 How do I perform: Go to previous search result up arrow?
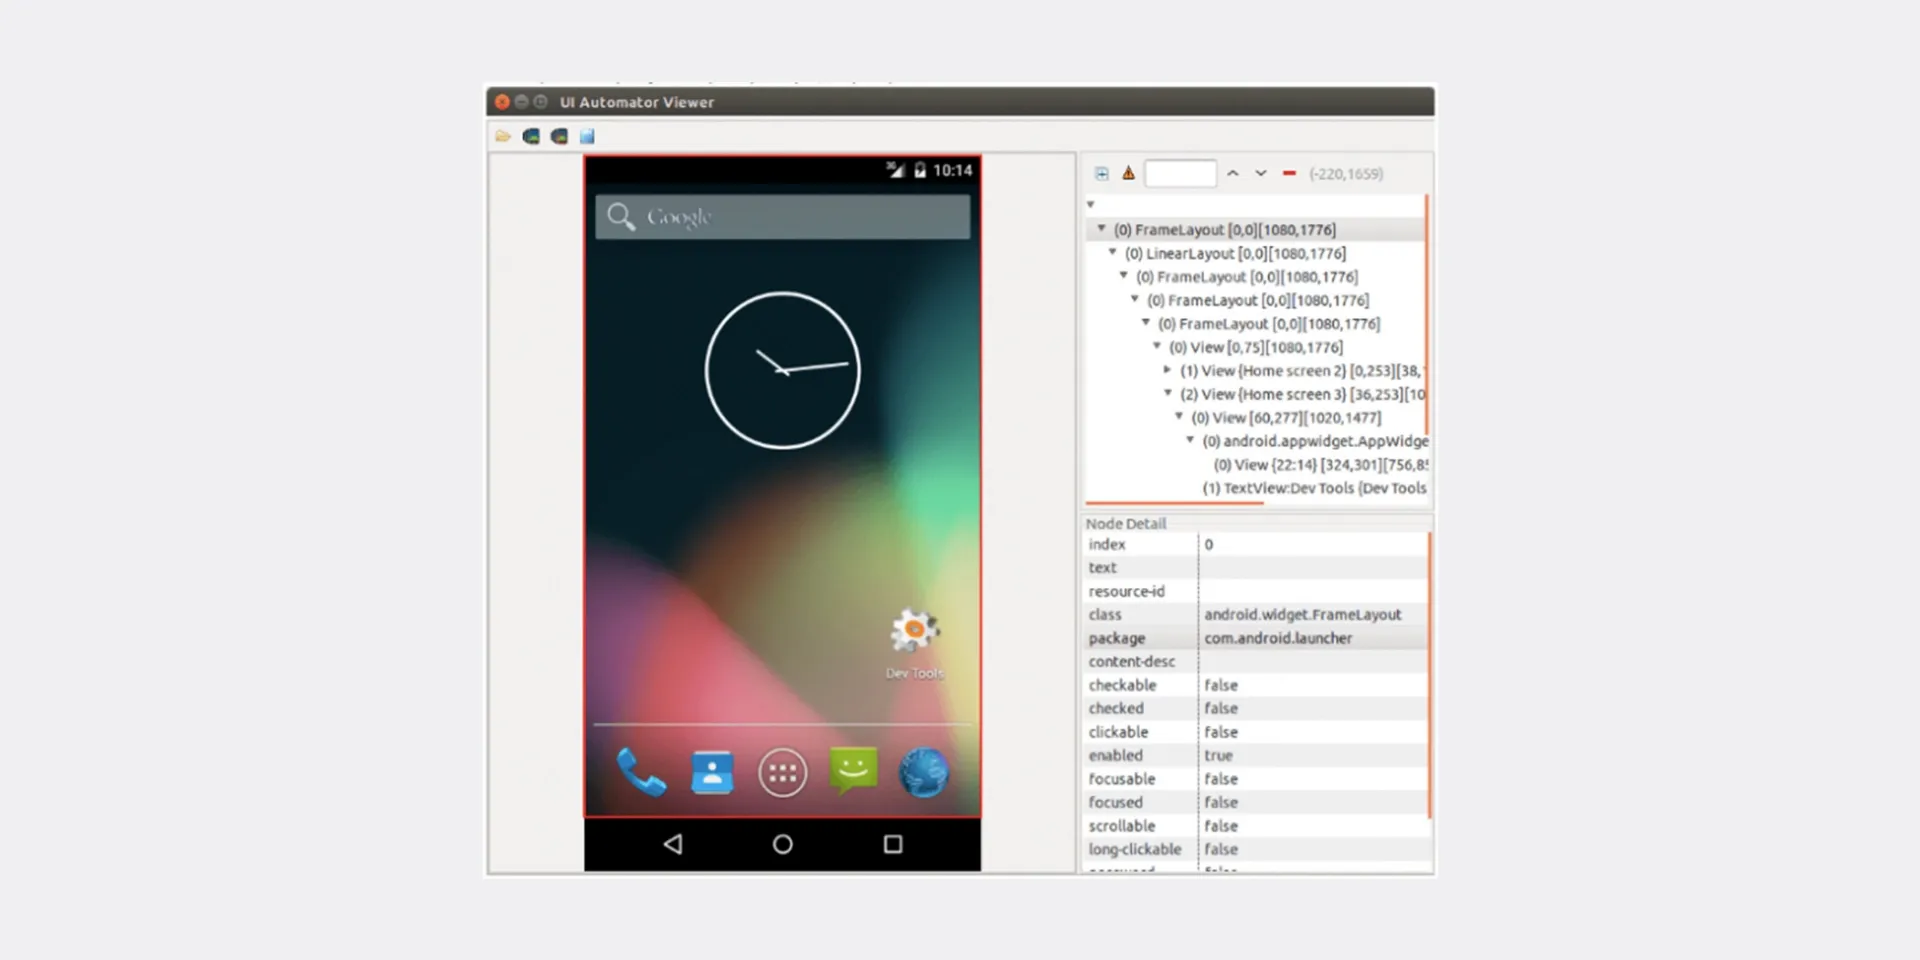click(x=1233, y=174)
